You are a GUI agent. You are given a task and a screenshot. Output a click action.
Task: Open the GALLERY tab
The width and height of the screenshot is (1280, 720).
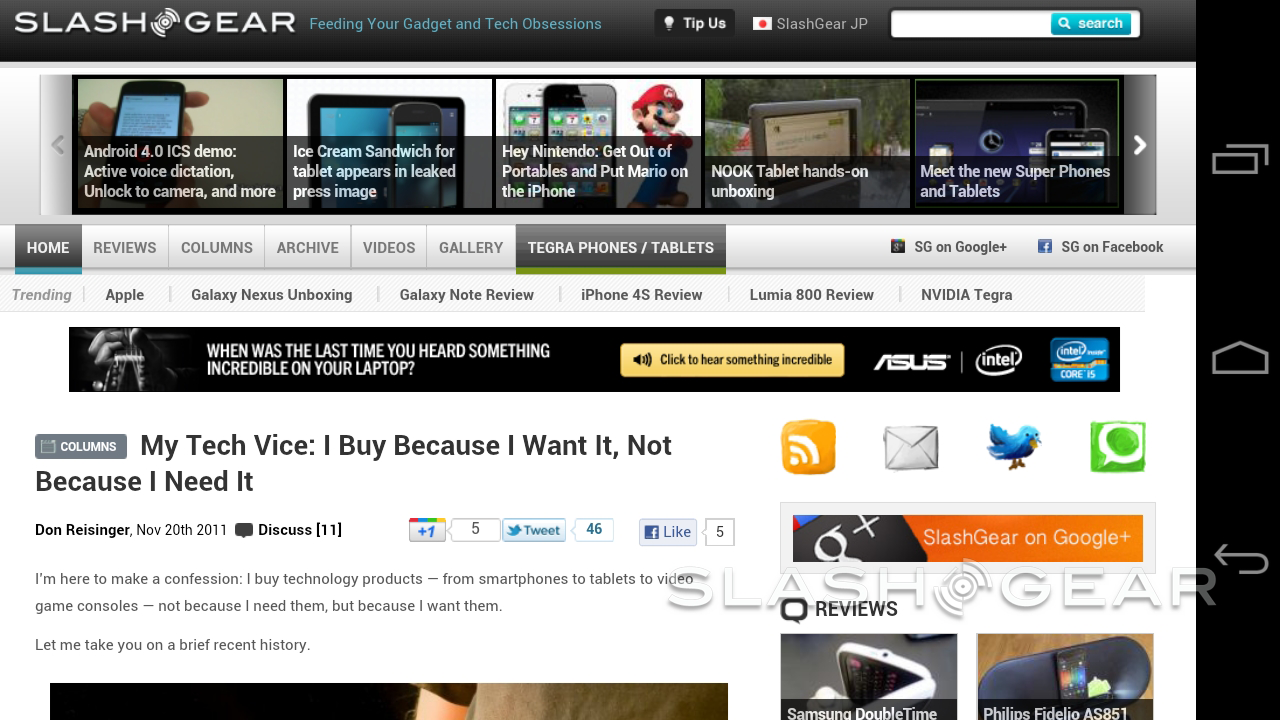(471, 248)
